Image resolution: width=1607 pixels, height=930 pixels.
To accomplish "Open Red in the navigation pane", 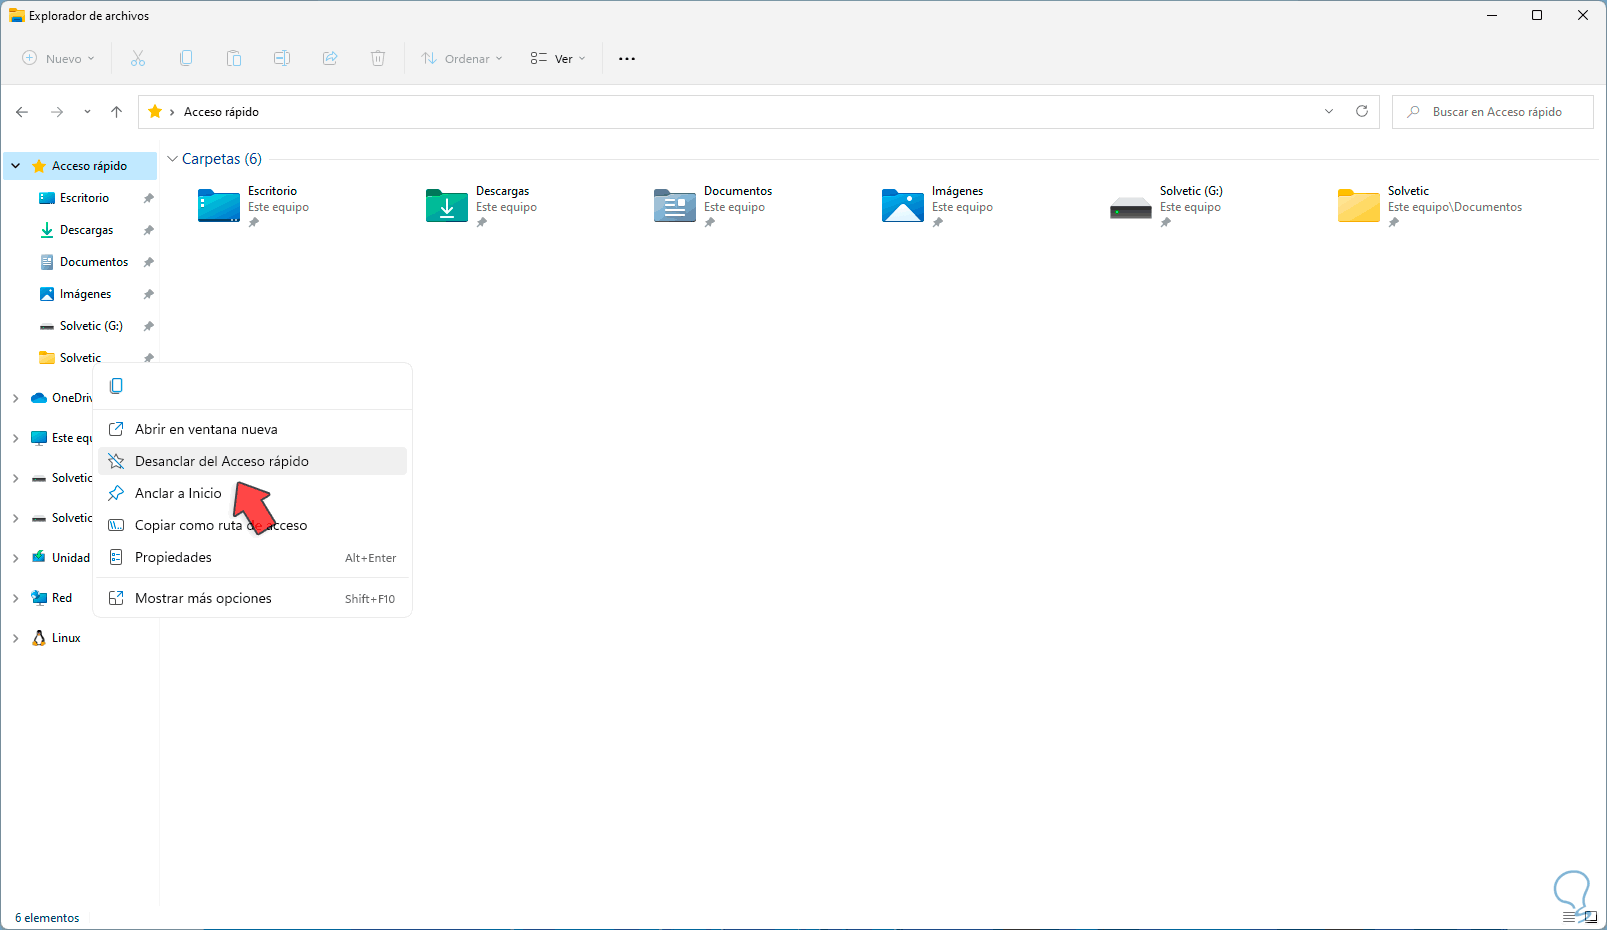I will click(62, 598).
